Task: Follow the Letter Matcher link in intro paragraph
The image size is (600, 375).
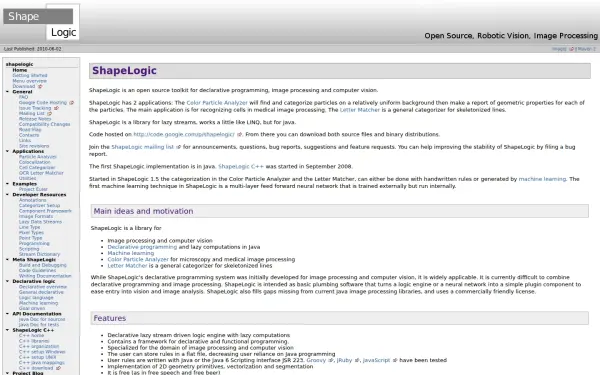Action: coord(360,110)
